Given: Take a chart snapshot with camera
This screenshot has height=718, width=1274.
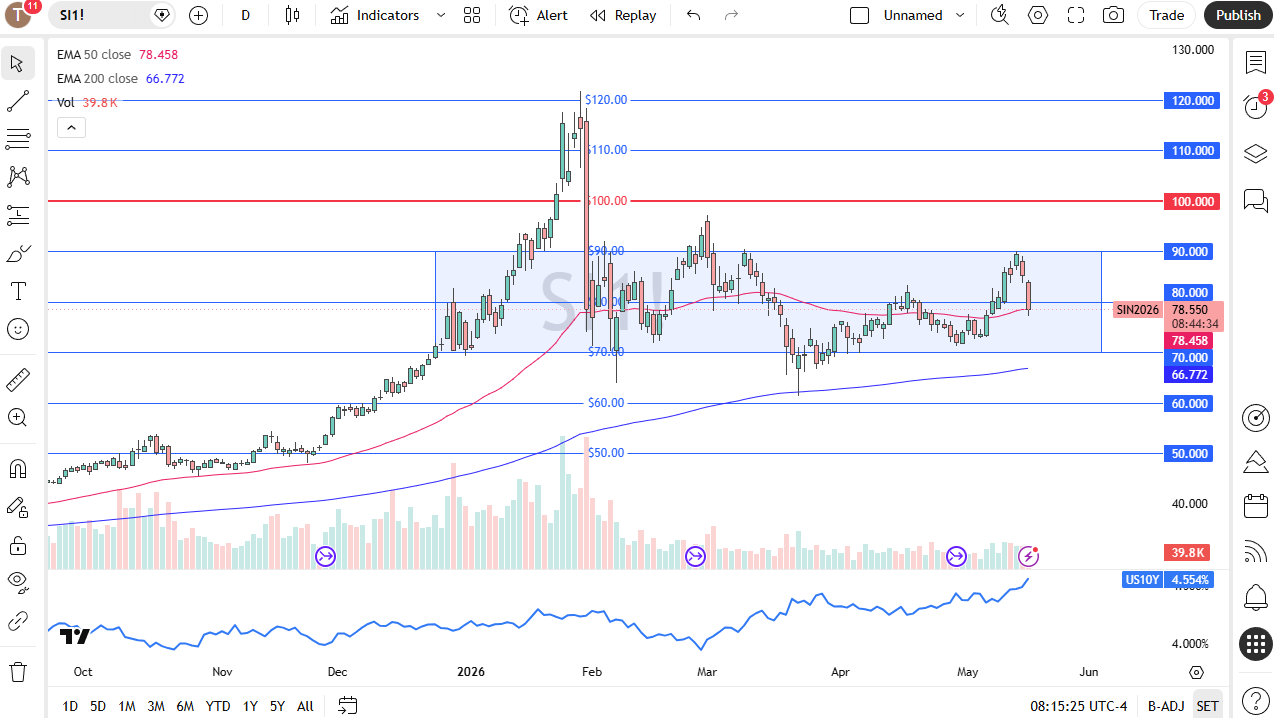Looking at the screenshot, I should pos(1112,15).
